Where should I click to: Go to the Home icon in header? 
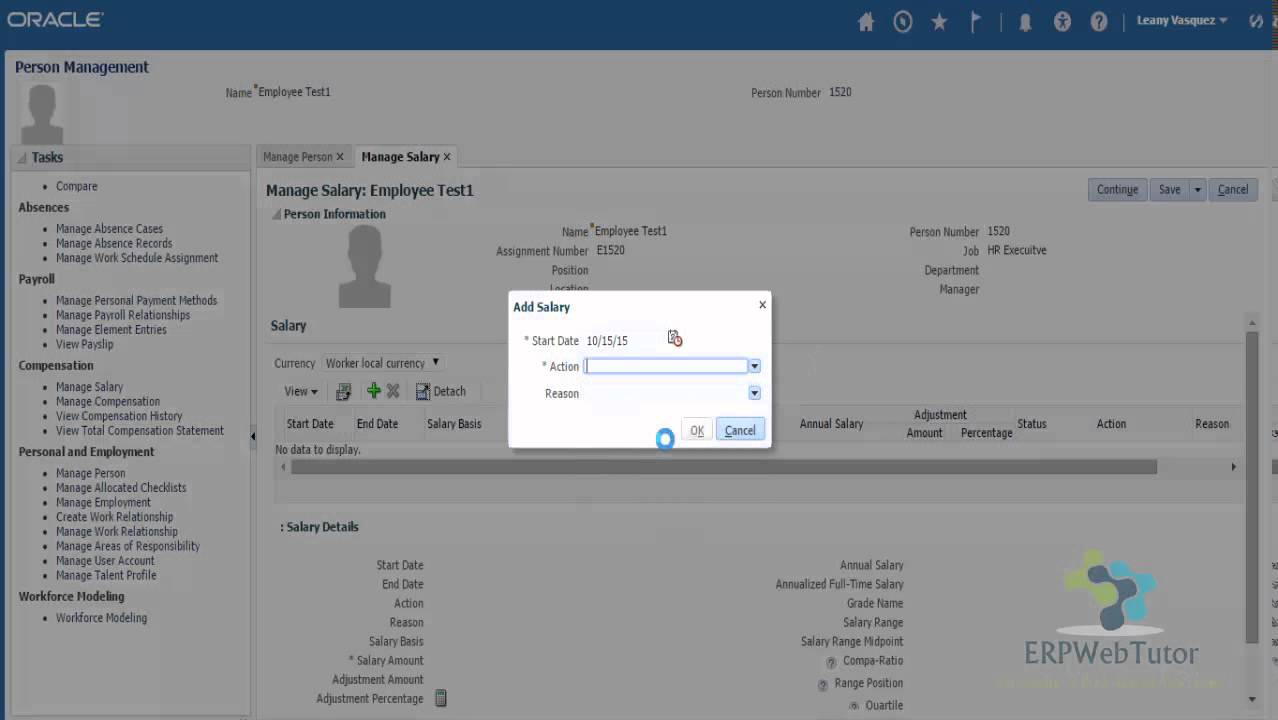[866, 22]
